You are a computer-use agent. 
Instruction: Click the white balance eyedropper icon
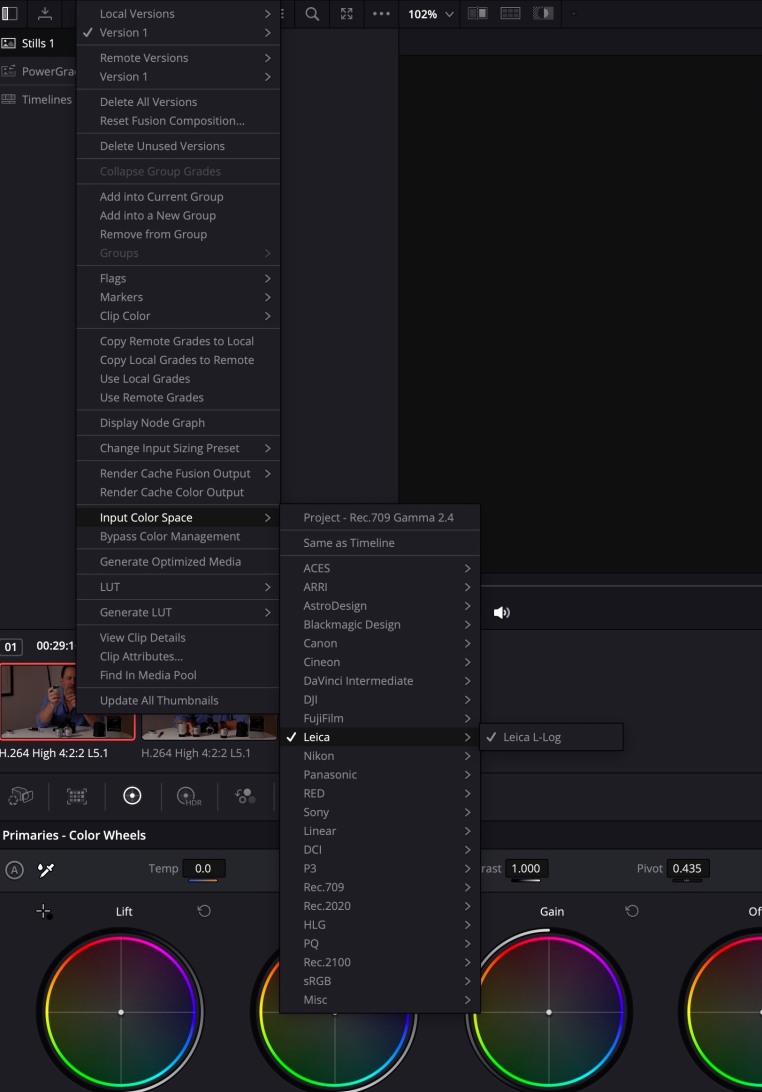[x=45, y=869]
